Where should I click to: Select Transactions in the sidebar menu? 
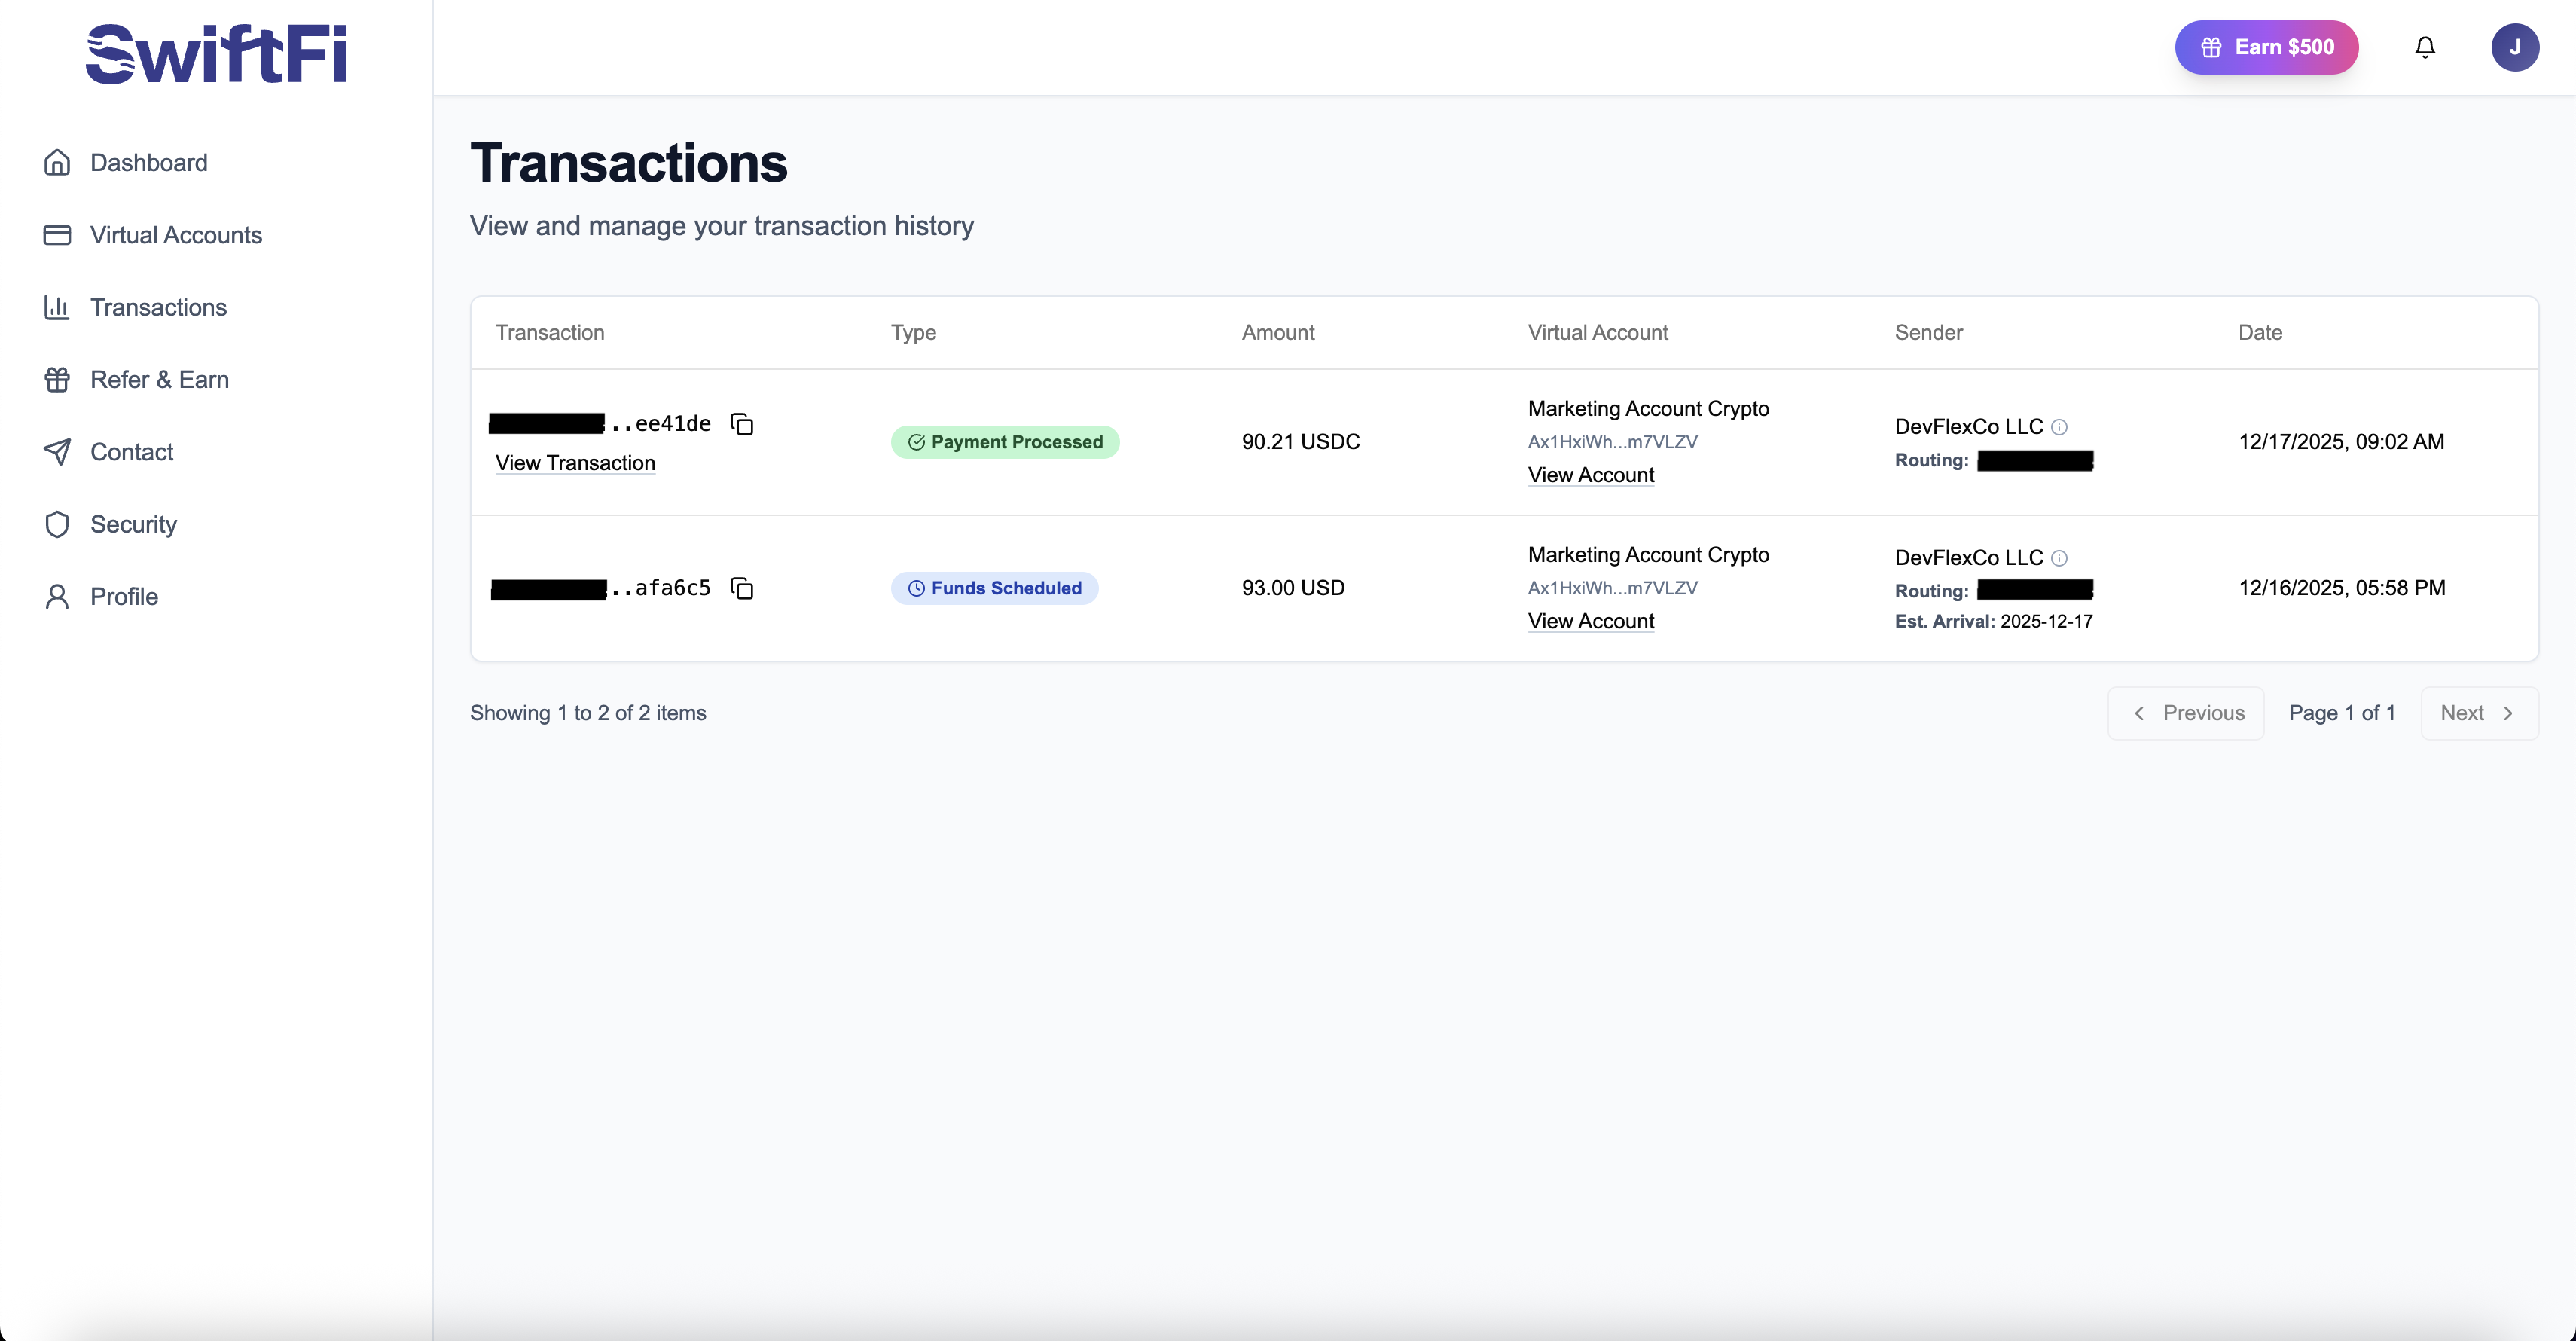click(158, 307)
